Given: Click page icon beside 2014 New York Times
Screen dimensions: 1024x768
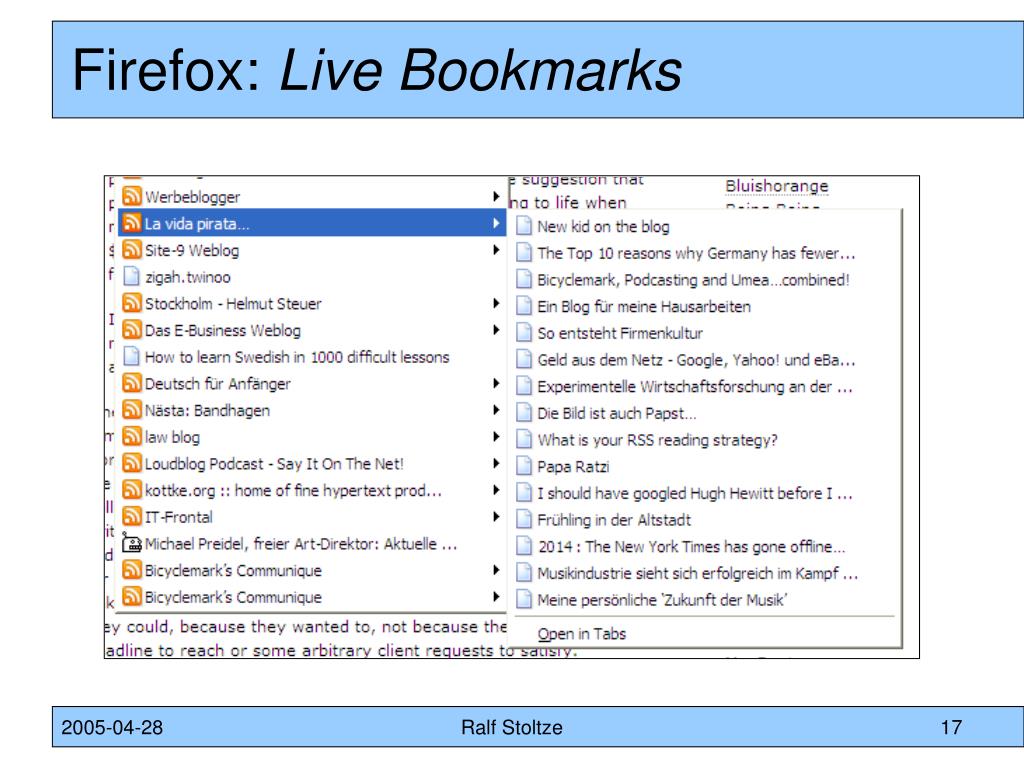Looking at the screenshot, I should pos(524,546).
